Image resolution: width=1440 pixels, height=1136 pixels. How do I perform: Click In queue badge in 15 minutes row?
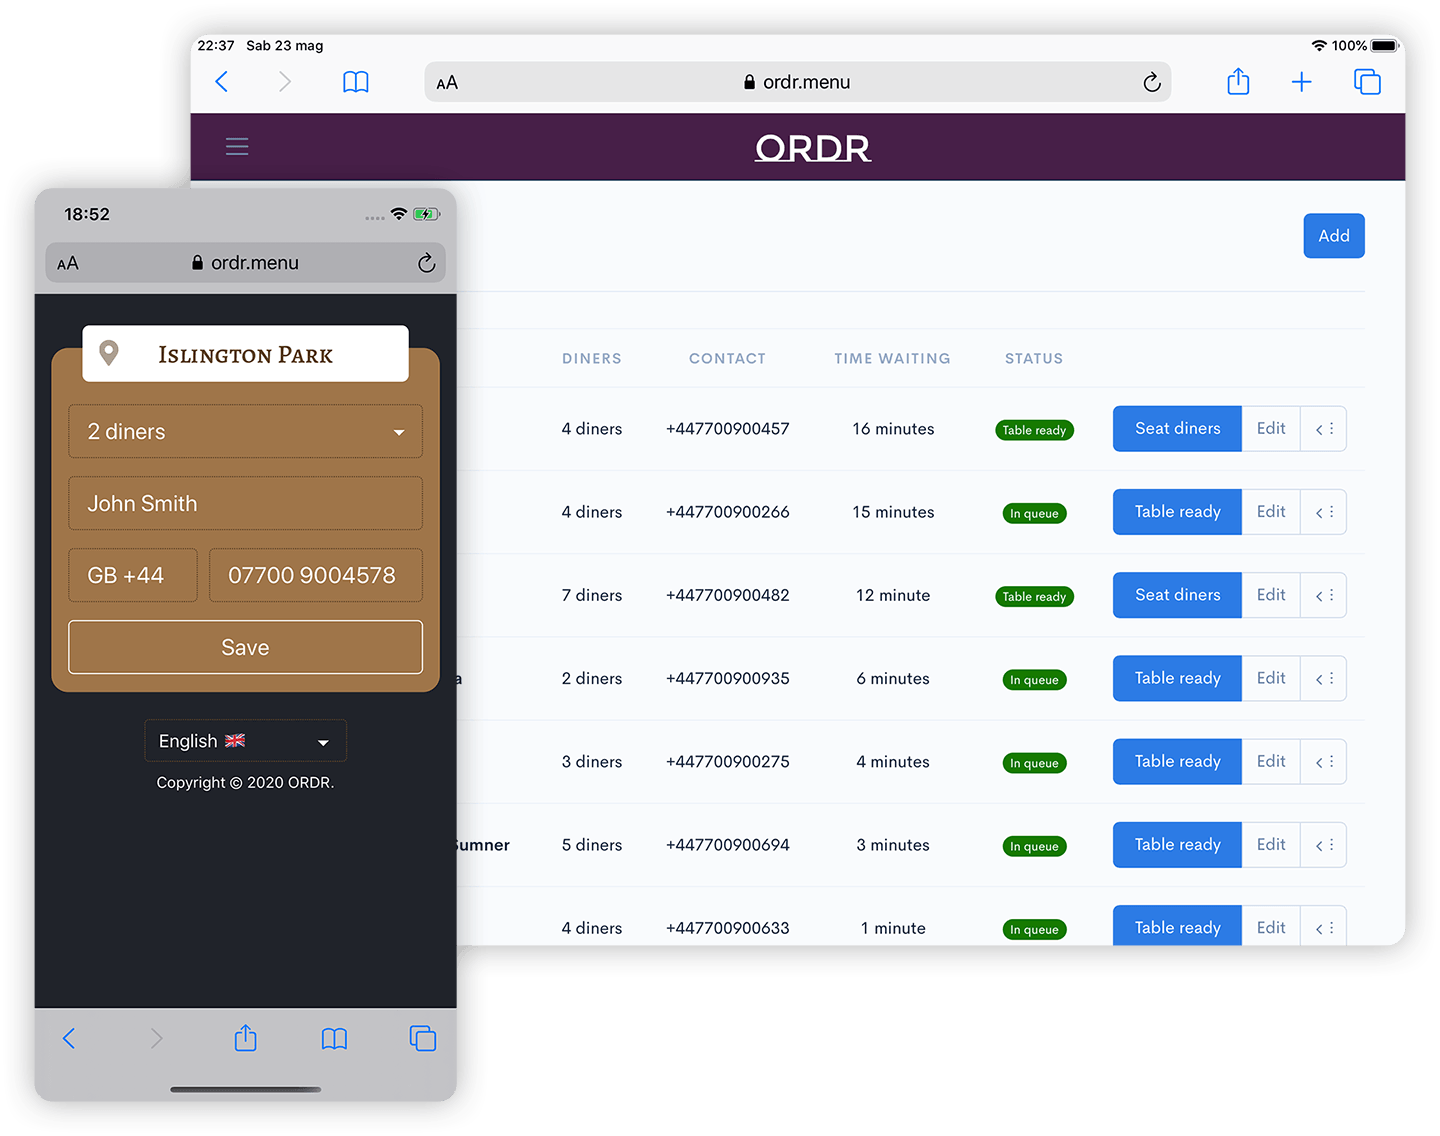click(x=1034, y=513)
